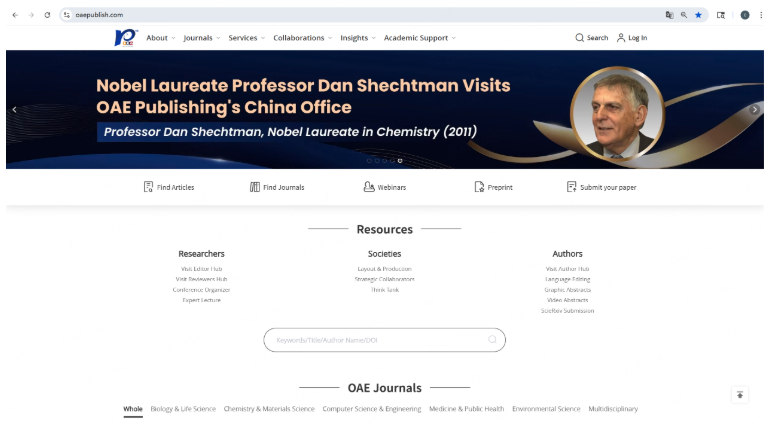Image resolution: width=770 pixels, height=430 pixels.
Task: Click the Log In user icon
Action: (621, 38)
